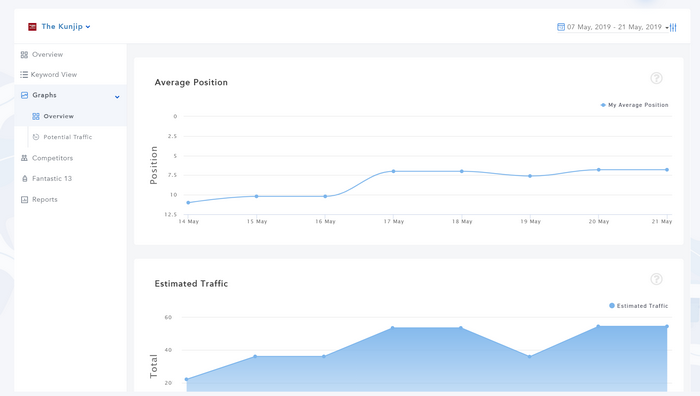Viewport: 700px width, 396px height.
Task: Click the Reports chart icon
Action: coord(24,200)
